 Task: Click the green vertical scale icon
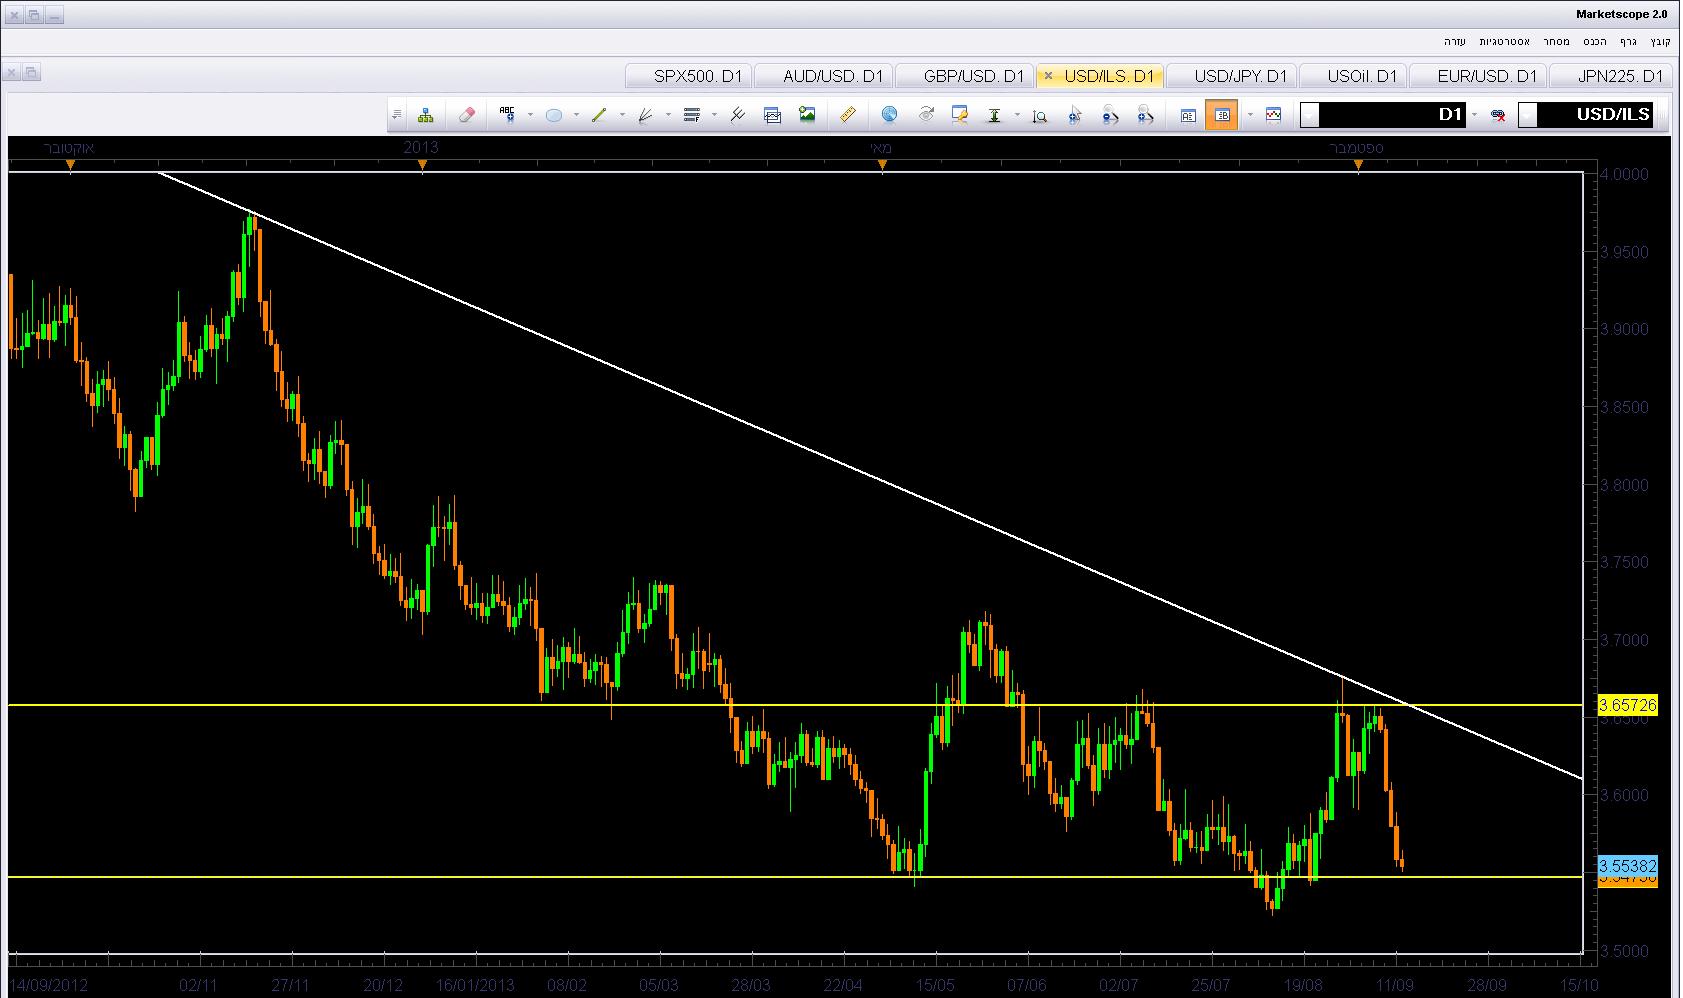[995, 115]
